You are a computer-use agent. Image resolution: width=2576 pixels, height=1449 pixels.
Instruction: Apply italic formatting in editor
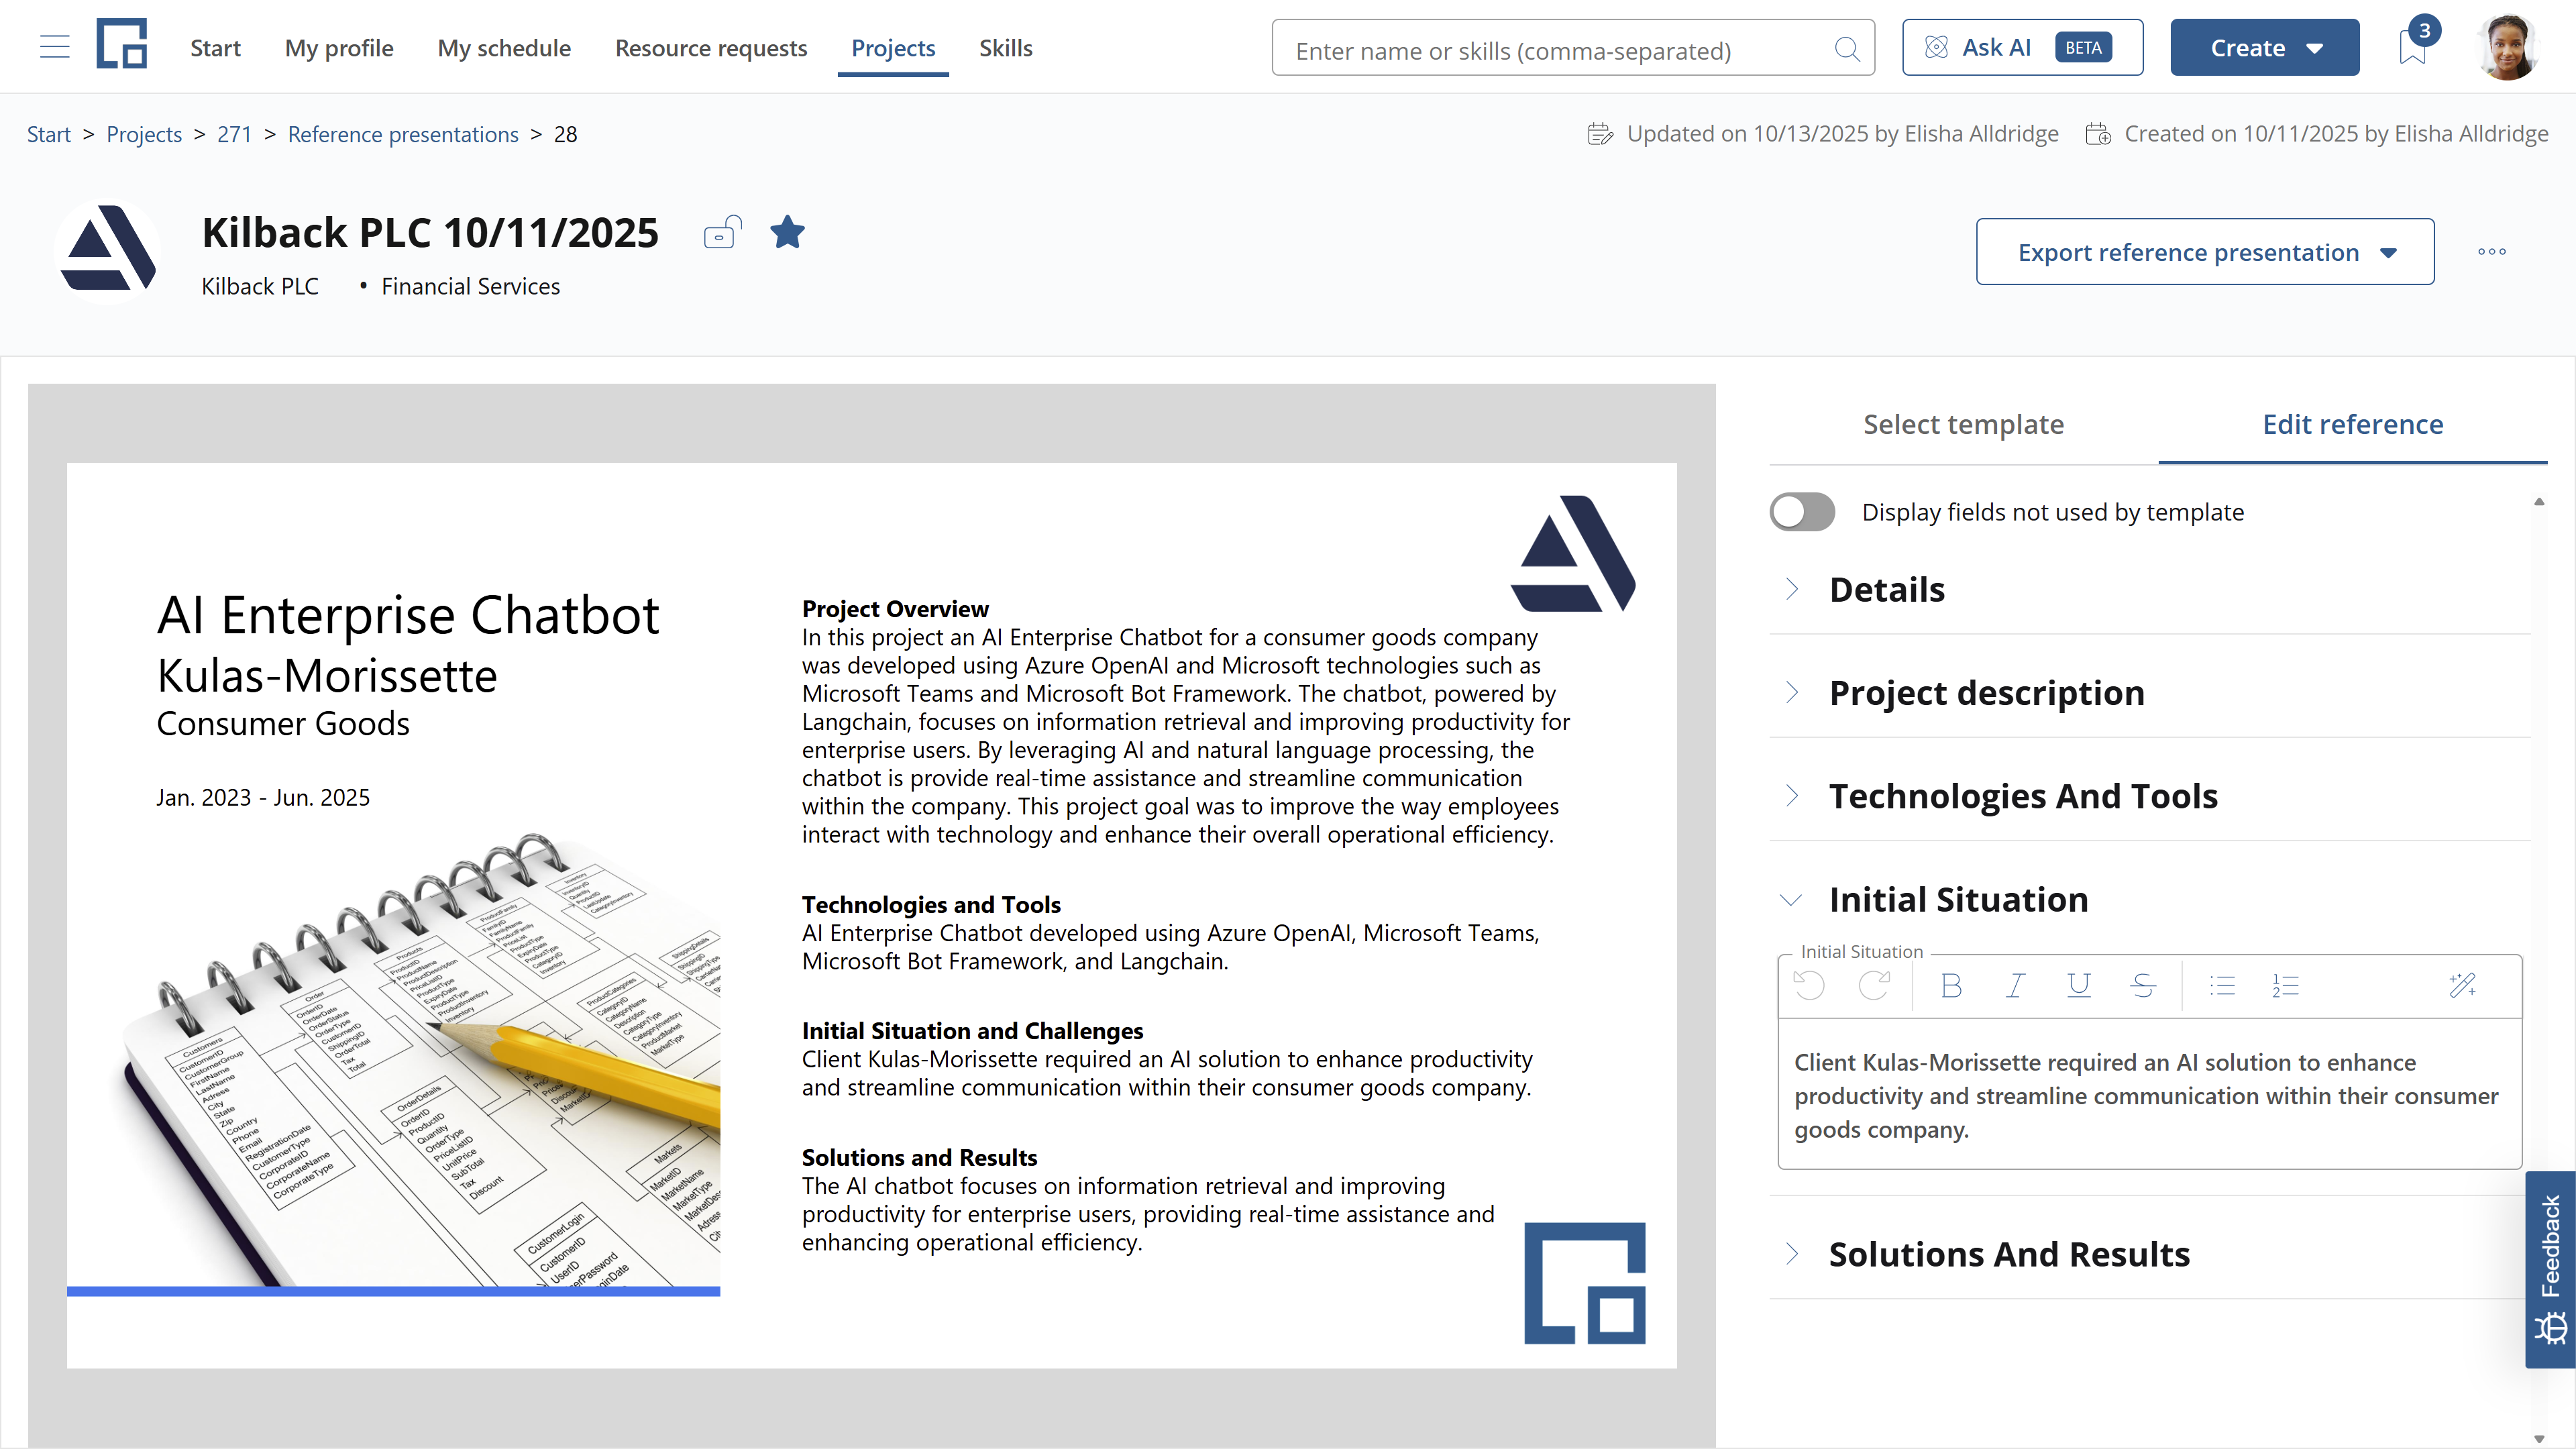click(2015, 985)
